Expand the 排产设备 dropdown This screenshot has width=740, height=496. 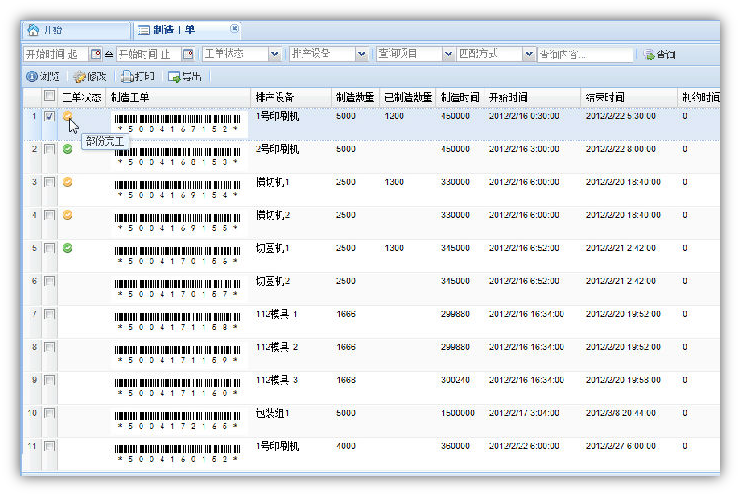pos(362,54)
